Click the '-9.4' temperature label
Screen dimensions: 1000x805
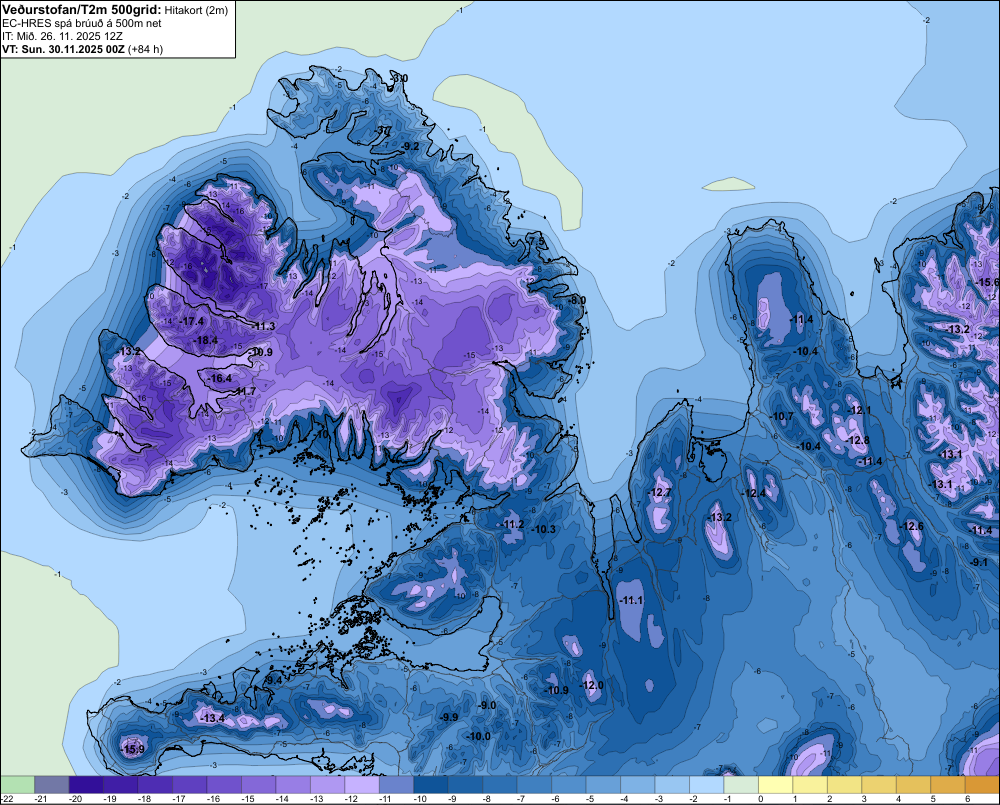pos(272,681)
